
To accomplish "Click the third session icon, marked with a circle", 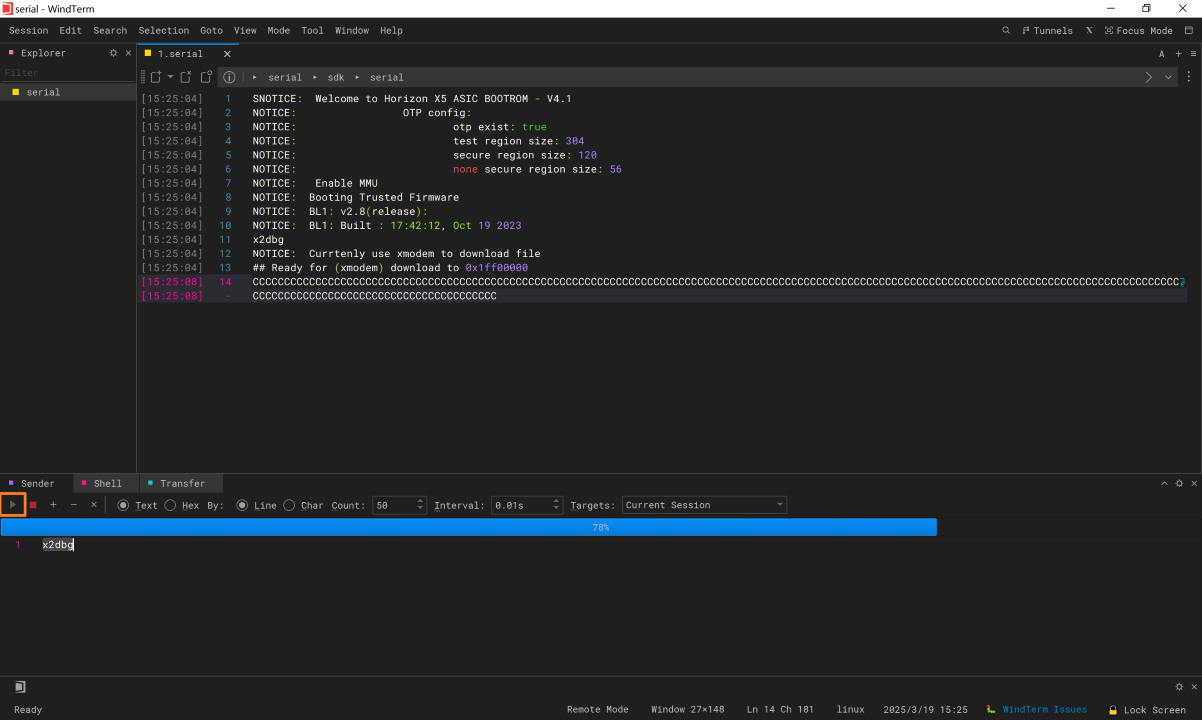I will tap(206, 77).
